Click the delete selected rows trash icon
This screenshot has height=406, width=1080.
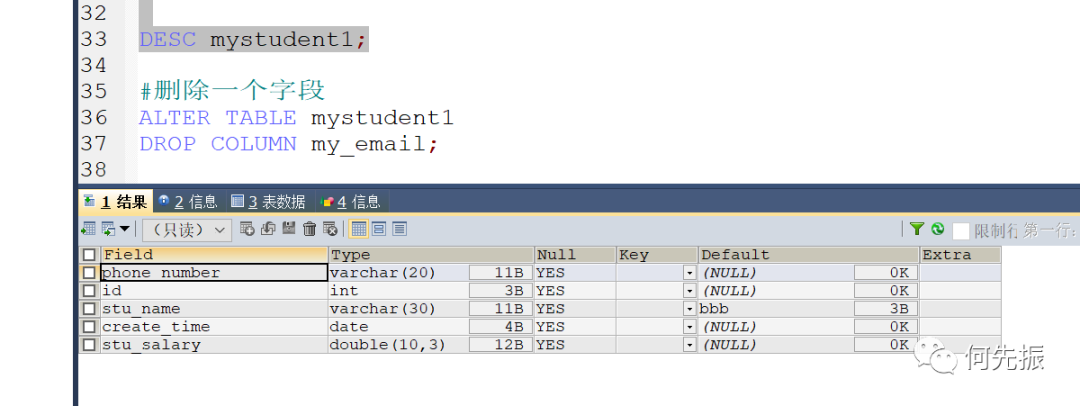coord(310,229)
